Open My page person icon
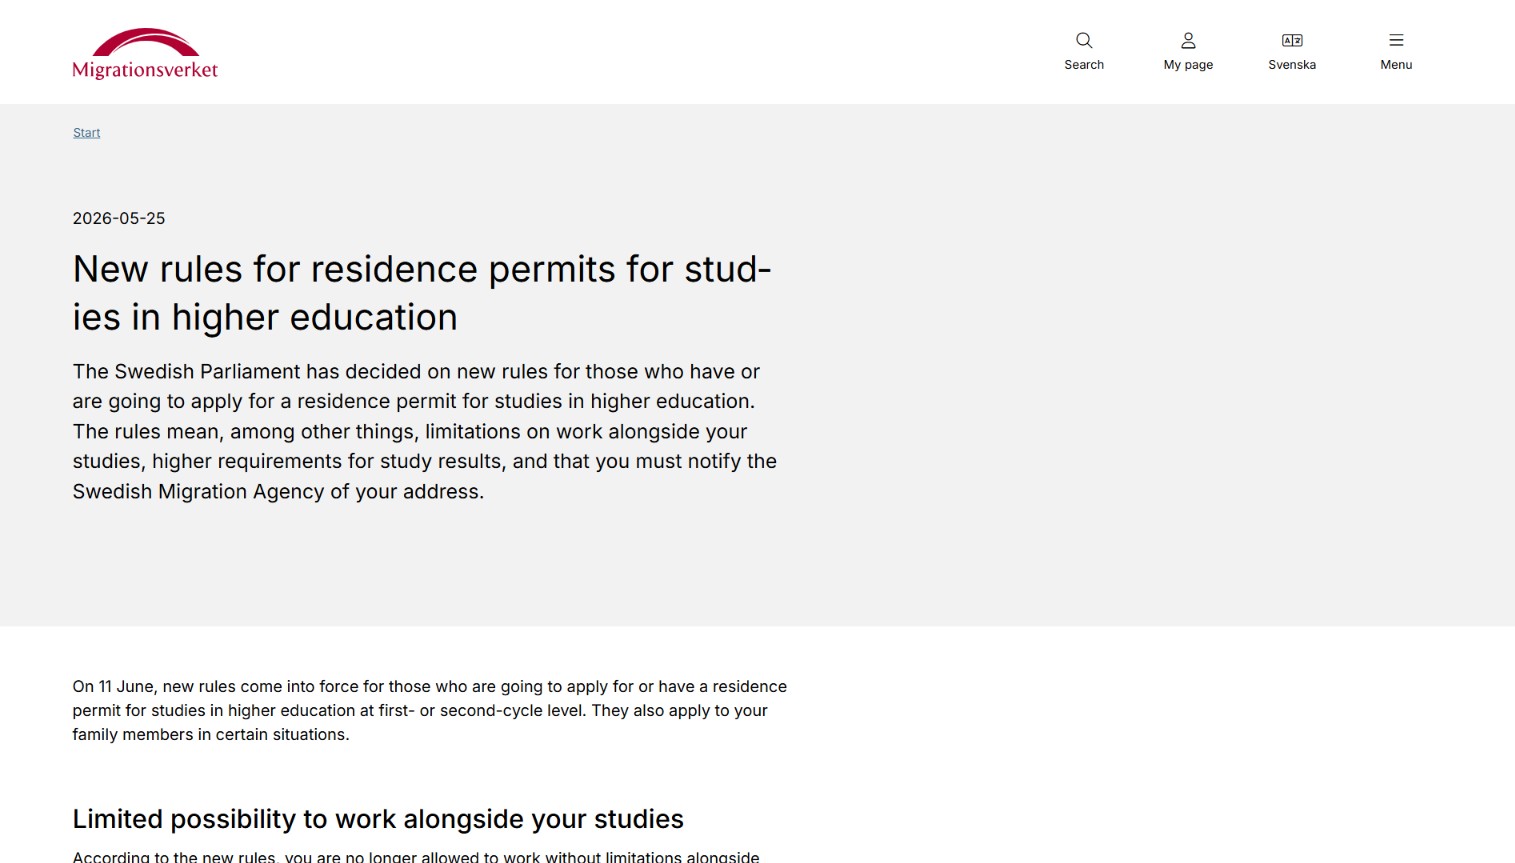The height and width of the screenshot is (863, 1515). coord(1188,41)
